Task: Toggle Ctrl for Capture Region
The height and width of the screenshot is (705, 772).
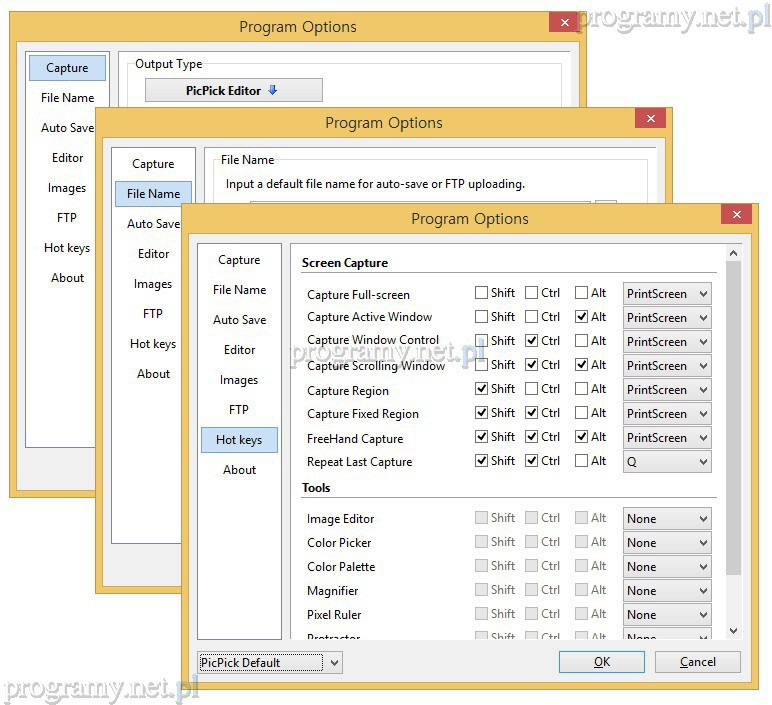Action: [532, 389]
